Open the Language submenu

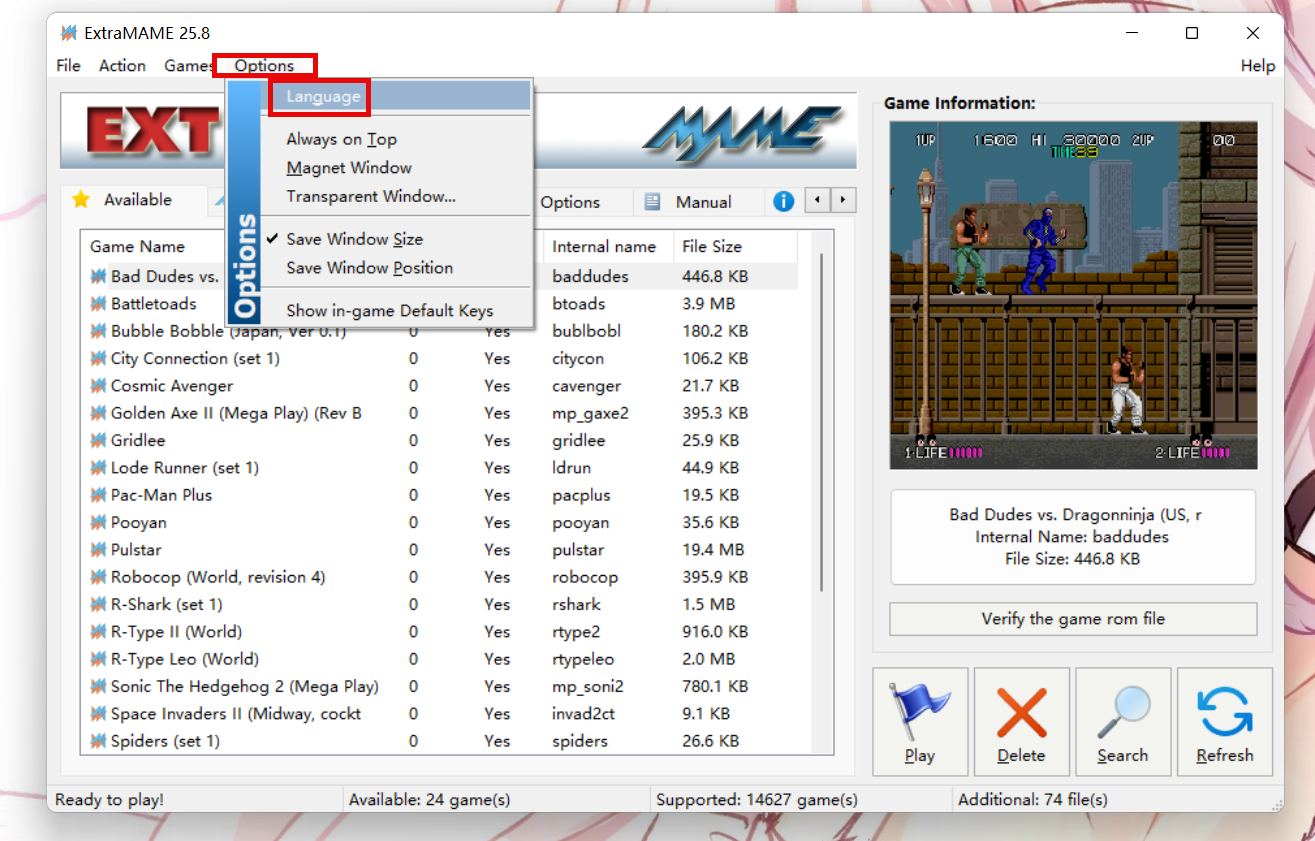pos(323,97)
